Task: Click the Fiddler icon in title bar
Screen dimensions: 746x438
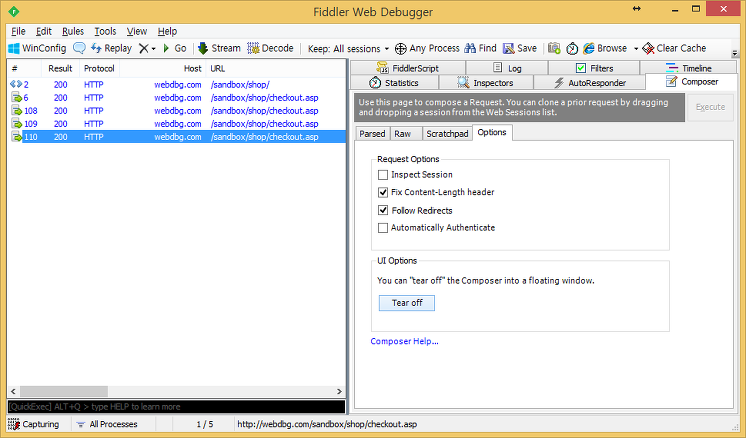Action: (14, 11)
